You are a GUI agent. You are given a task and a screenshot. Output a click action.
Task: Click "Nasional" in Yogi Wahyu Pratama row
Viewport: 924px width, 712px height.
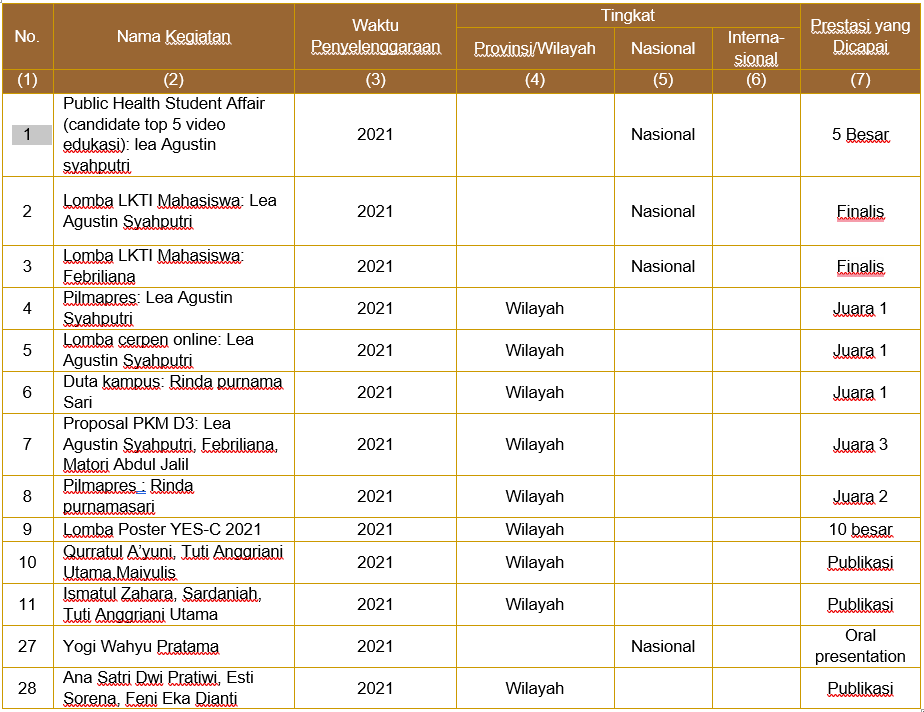(662, 646)
